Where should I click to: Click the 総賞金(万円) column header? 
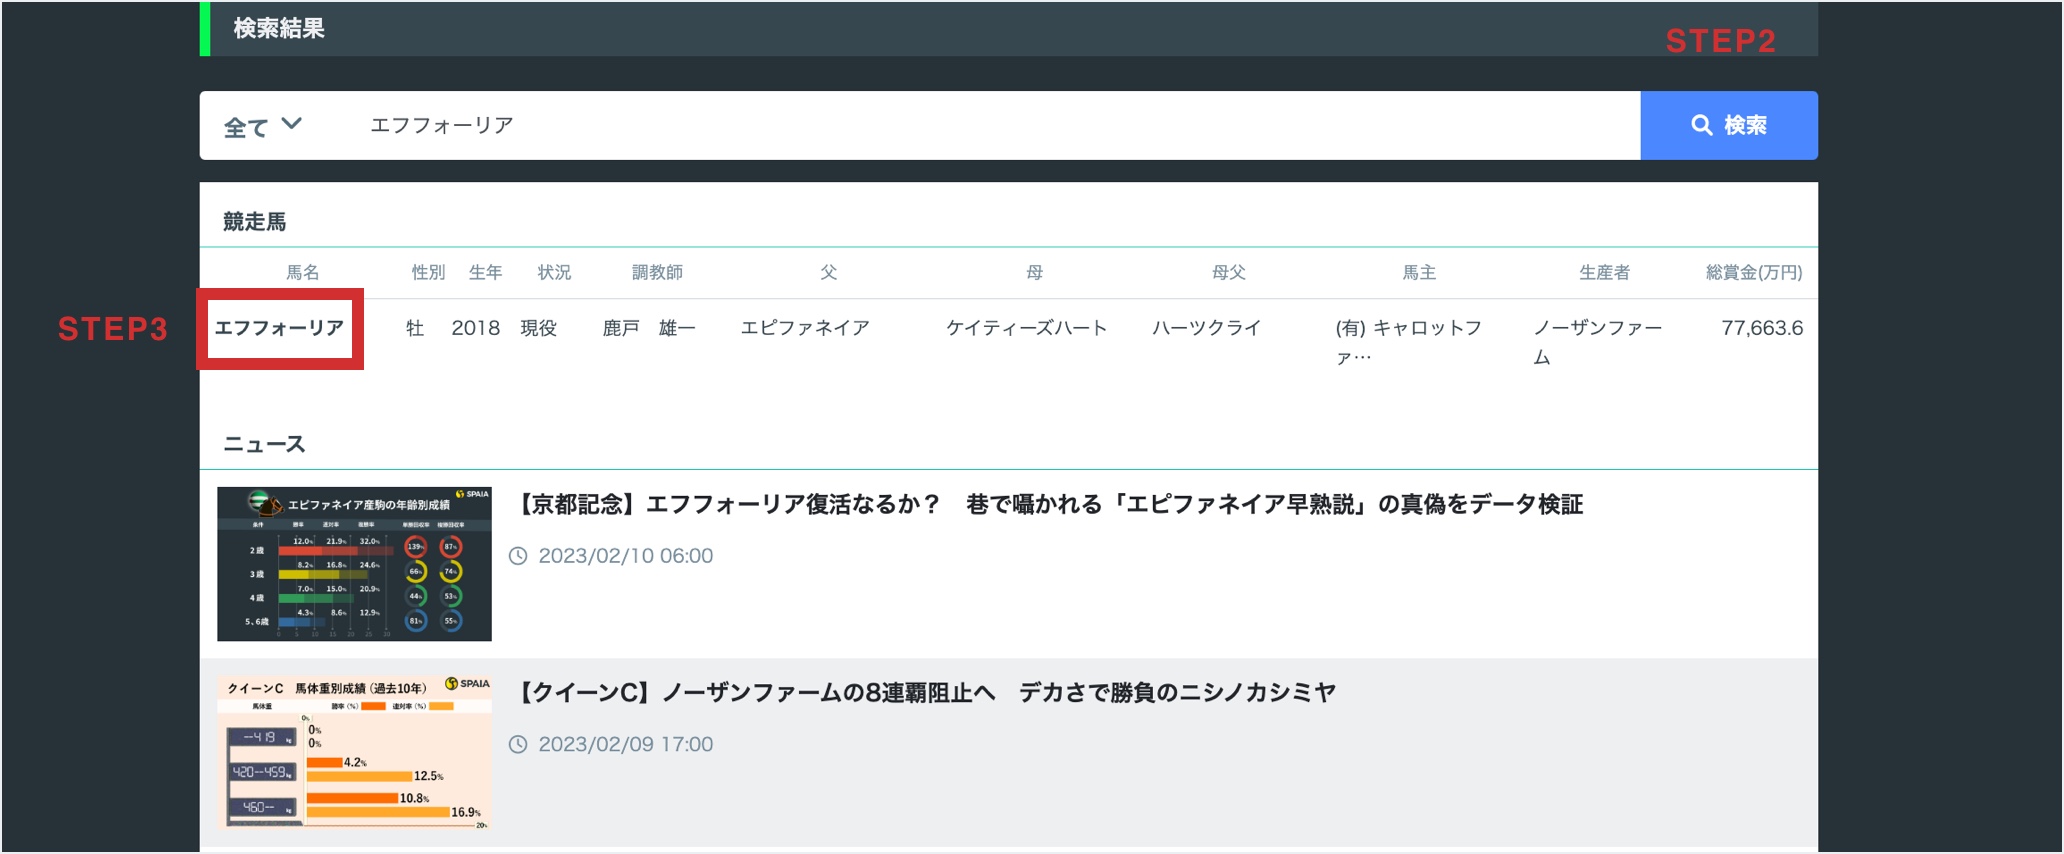pyautogui.click(x=1753, y=272)
